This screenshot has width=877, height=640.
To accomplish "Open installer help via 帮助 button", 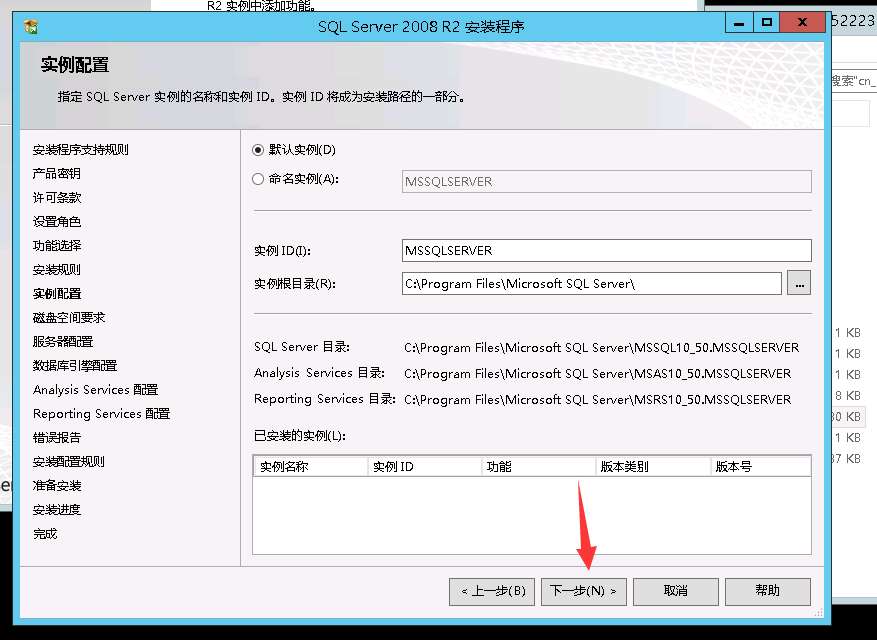I will pos(768,591).
